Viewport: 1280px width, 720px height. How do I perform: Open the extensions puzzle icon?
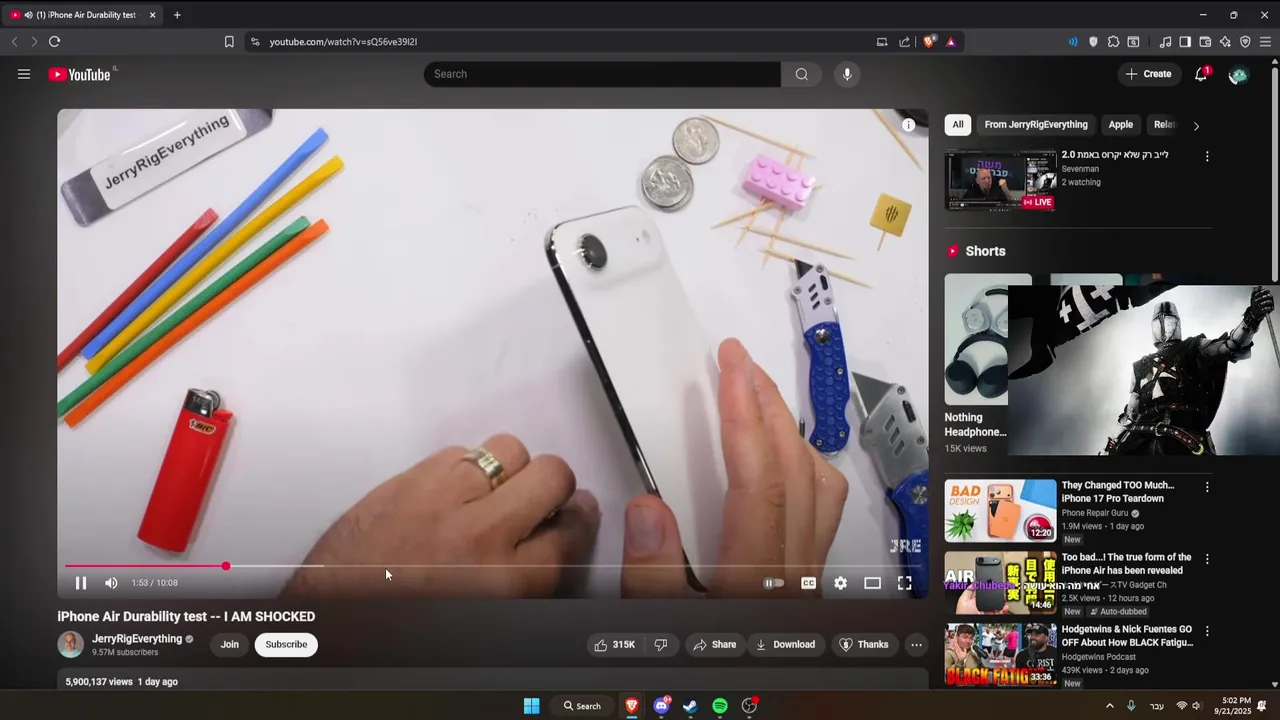1113,42
